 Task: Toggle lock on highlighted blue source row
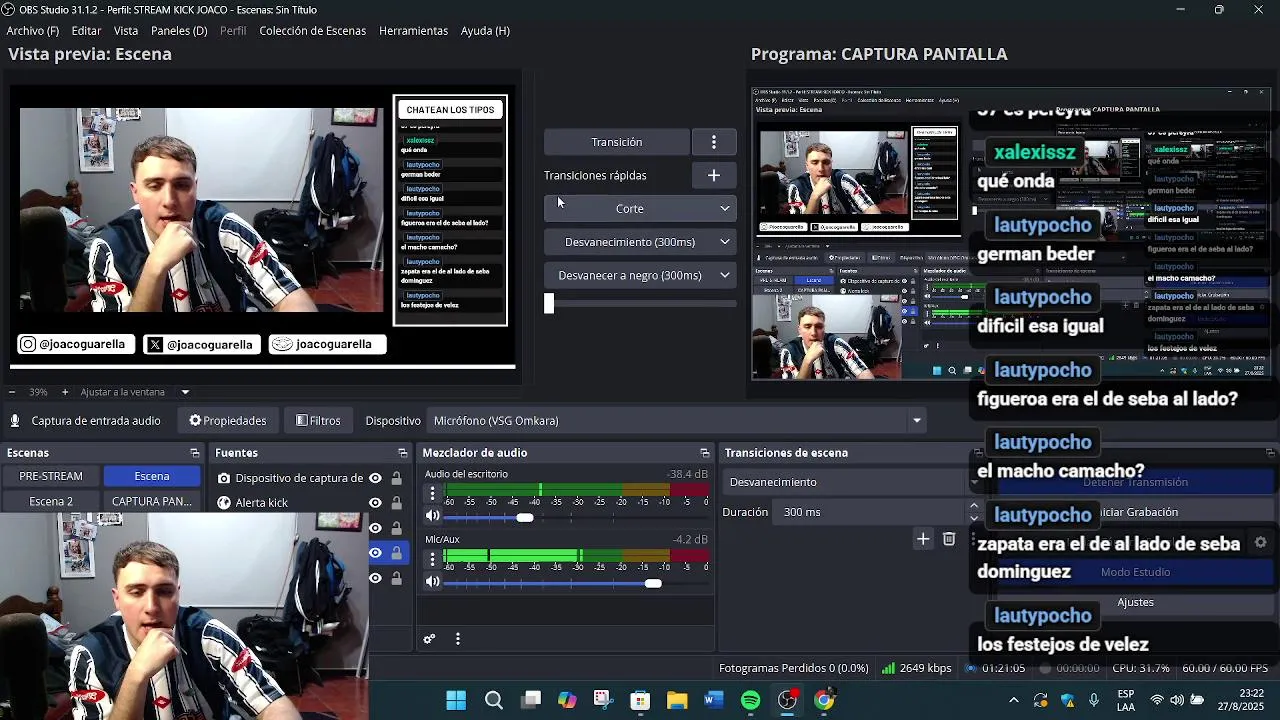coord(397,553)
